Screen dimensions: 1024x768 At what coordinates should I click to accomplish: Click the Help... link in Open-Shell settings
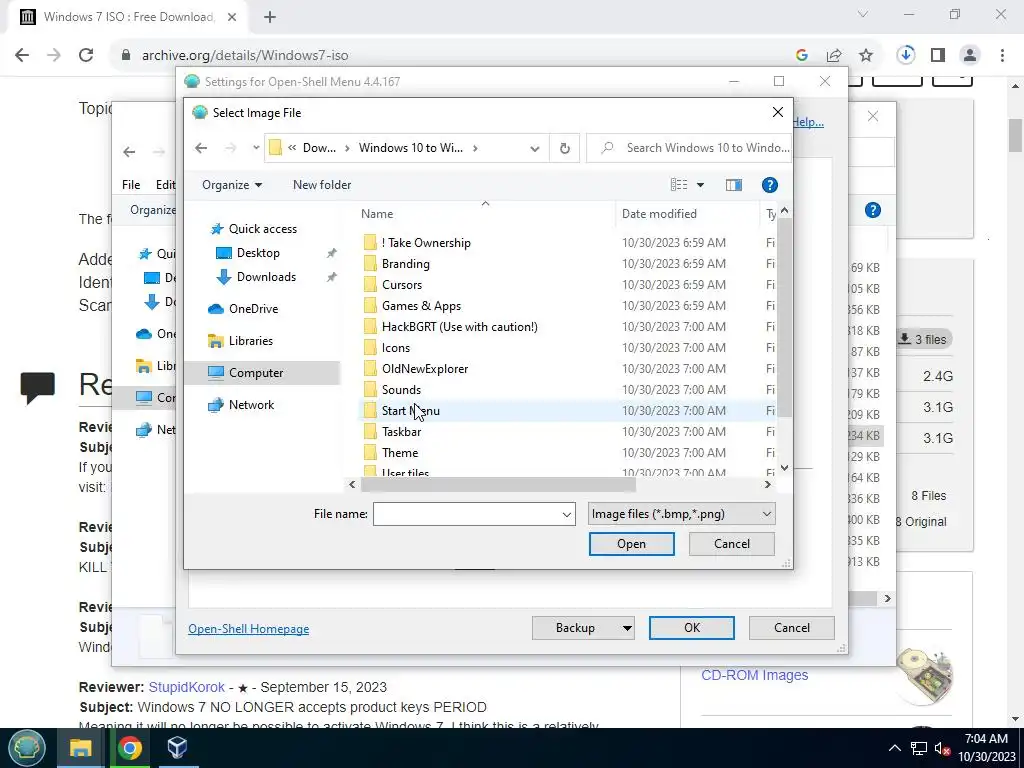tap(808, 122)
